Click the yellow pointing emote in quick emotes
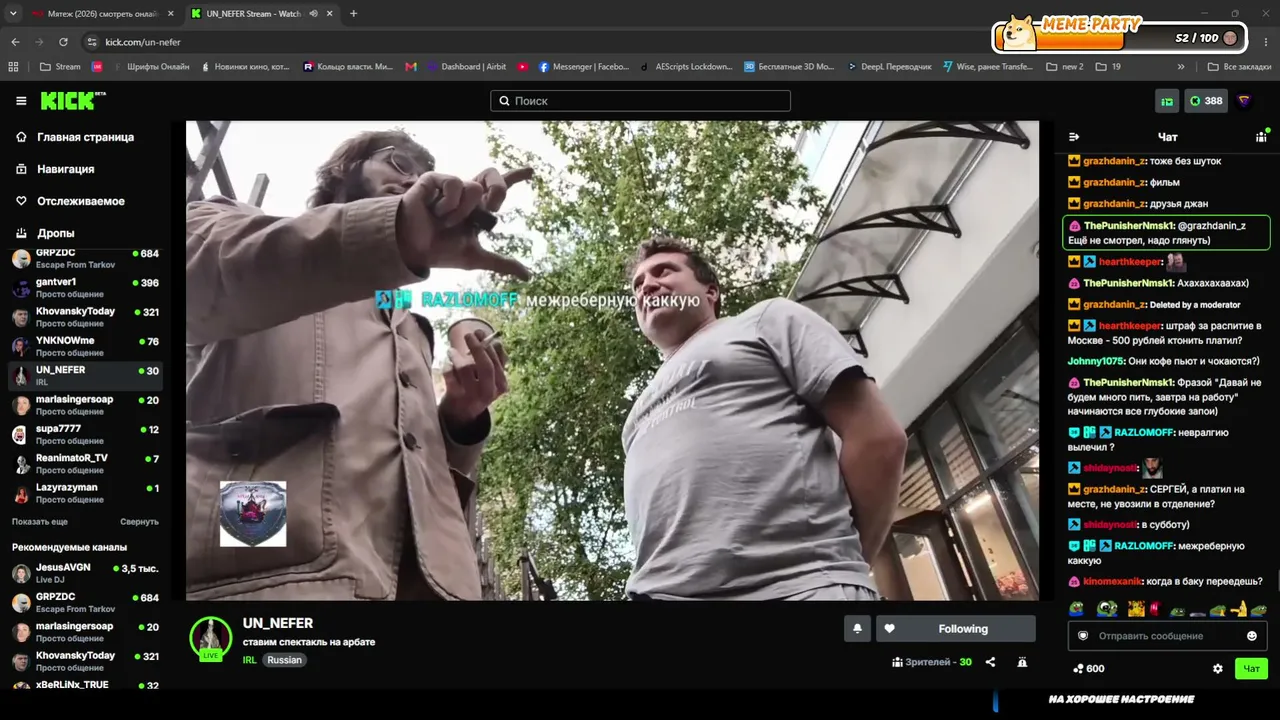1280x720 pixels. pyautogui.click(x=1239, y=609)
